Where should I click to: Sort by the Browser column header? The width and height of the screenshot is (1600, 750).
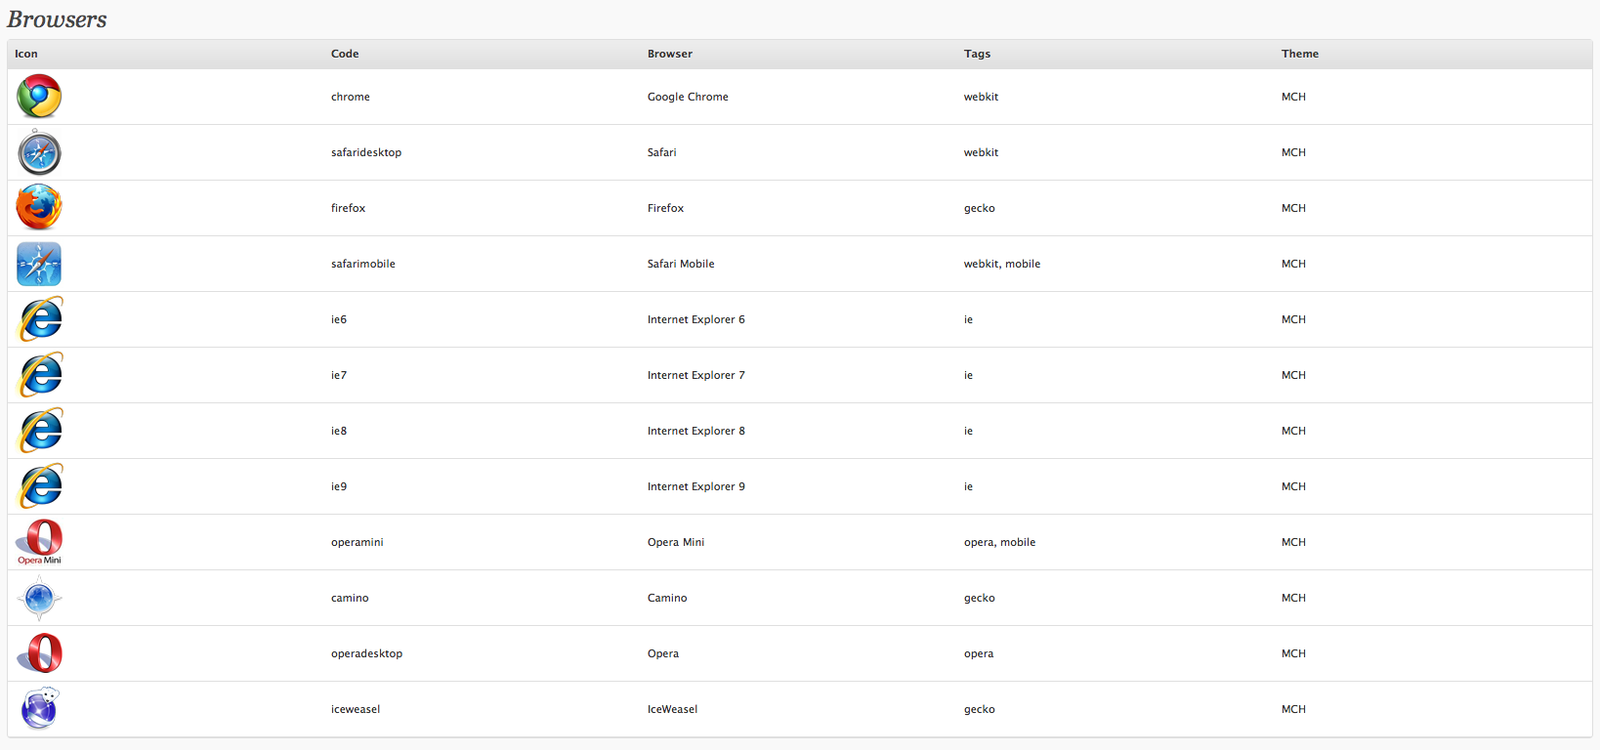[670, 54]
